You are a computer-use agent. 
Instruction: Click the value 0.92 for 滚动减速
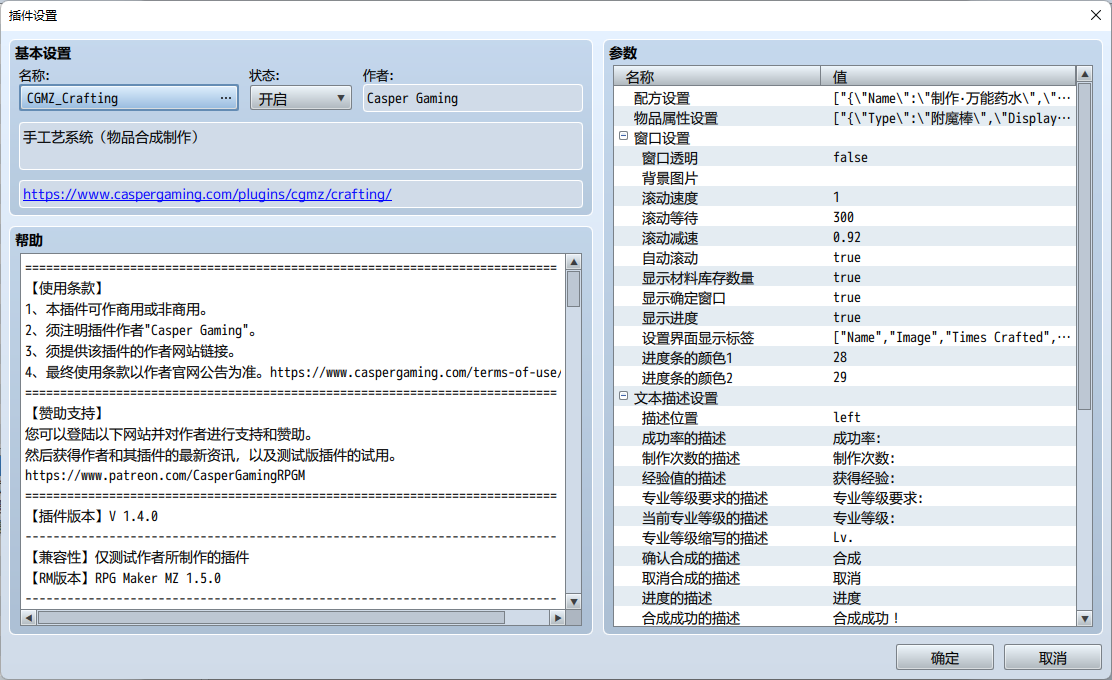pyautogui.click(x=847, y=238)
